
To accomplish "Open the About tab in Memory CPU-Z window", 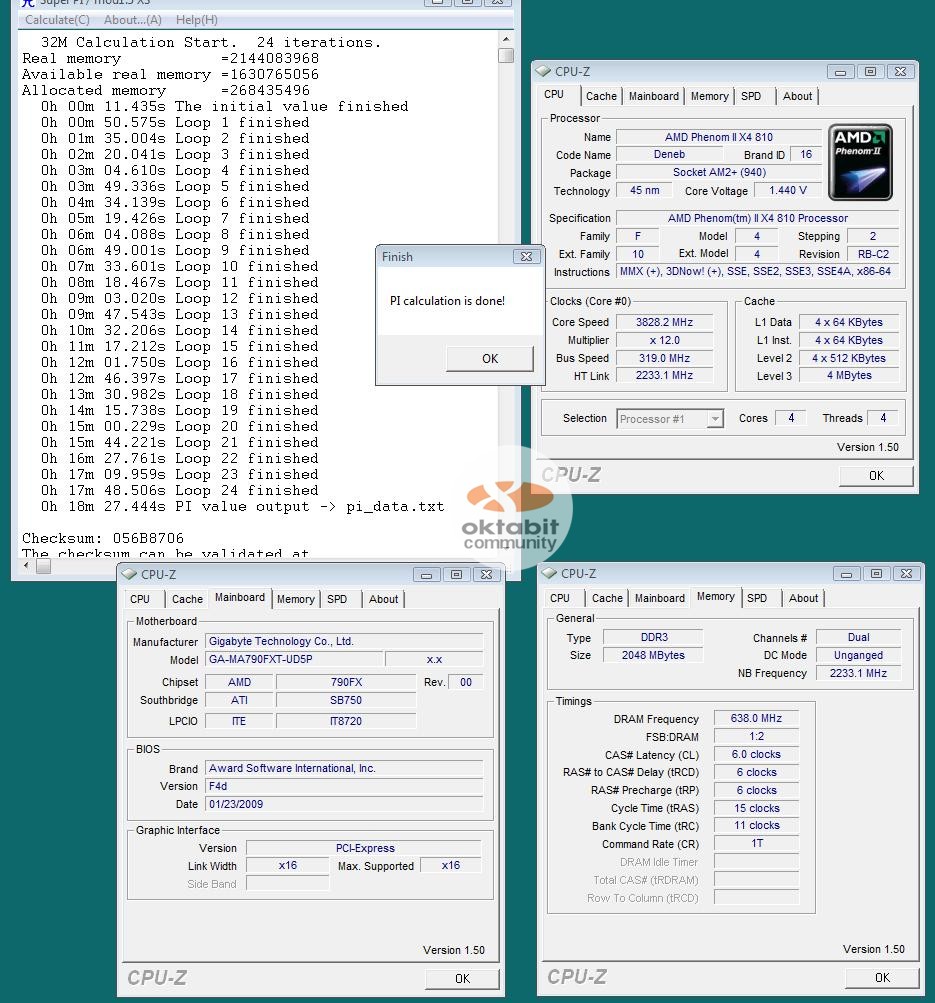I will point(803,598).
